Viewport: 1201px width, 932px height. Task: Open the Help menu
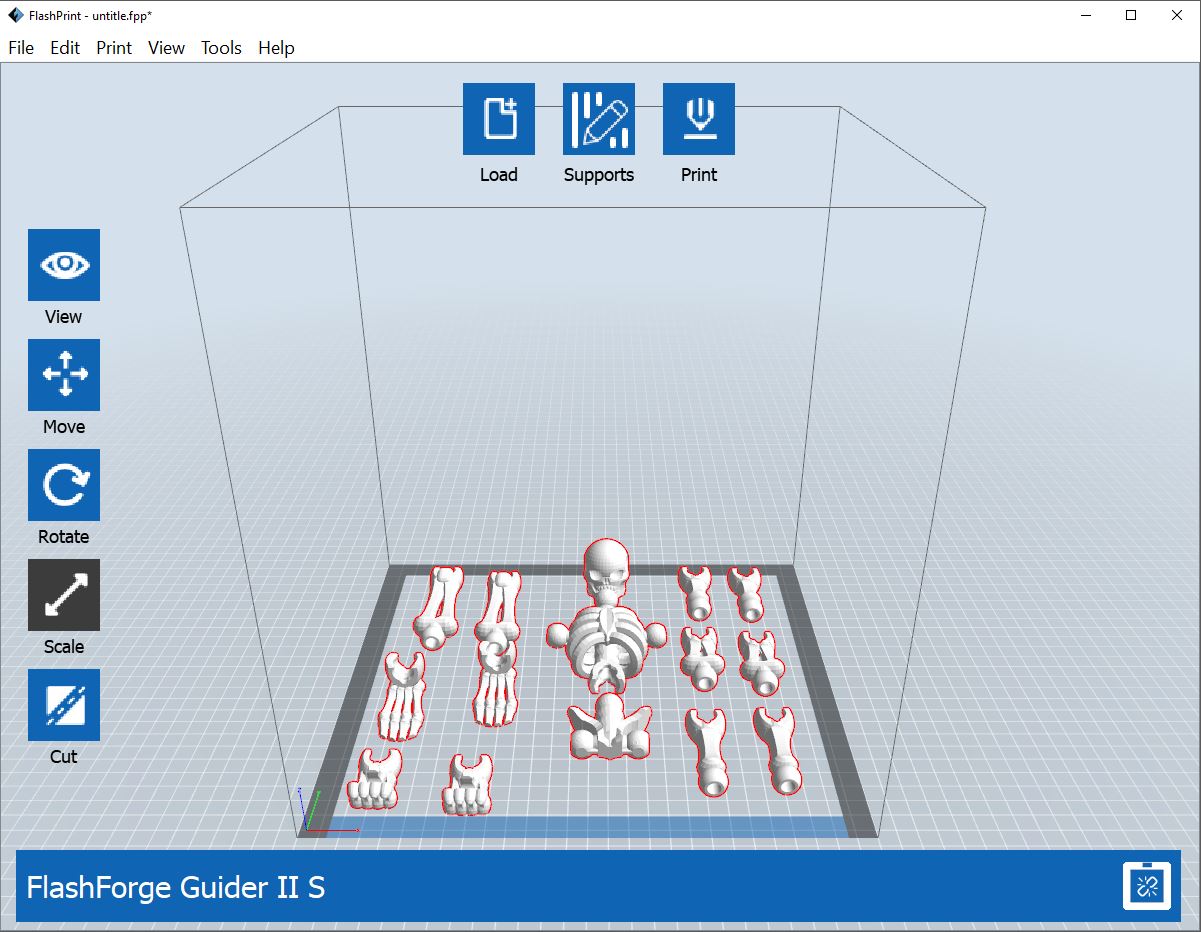(276, 48)
